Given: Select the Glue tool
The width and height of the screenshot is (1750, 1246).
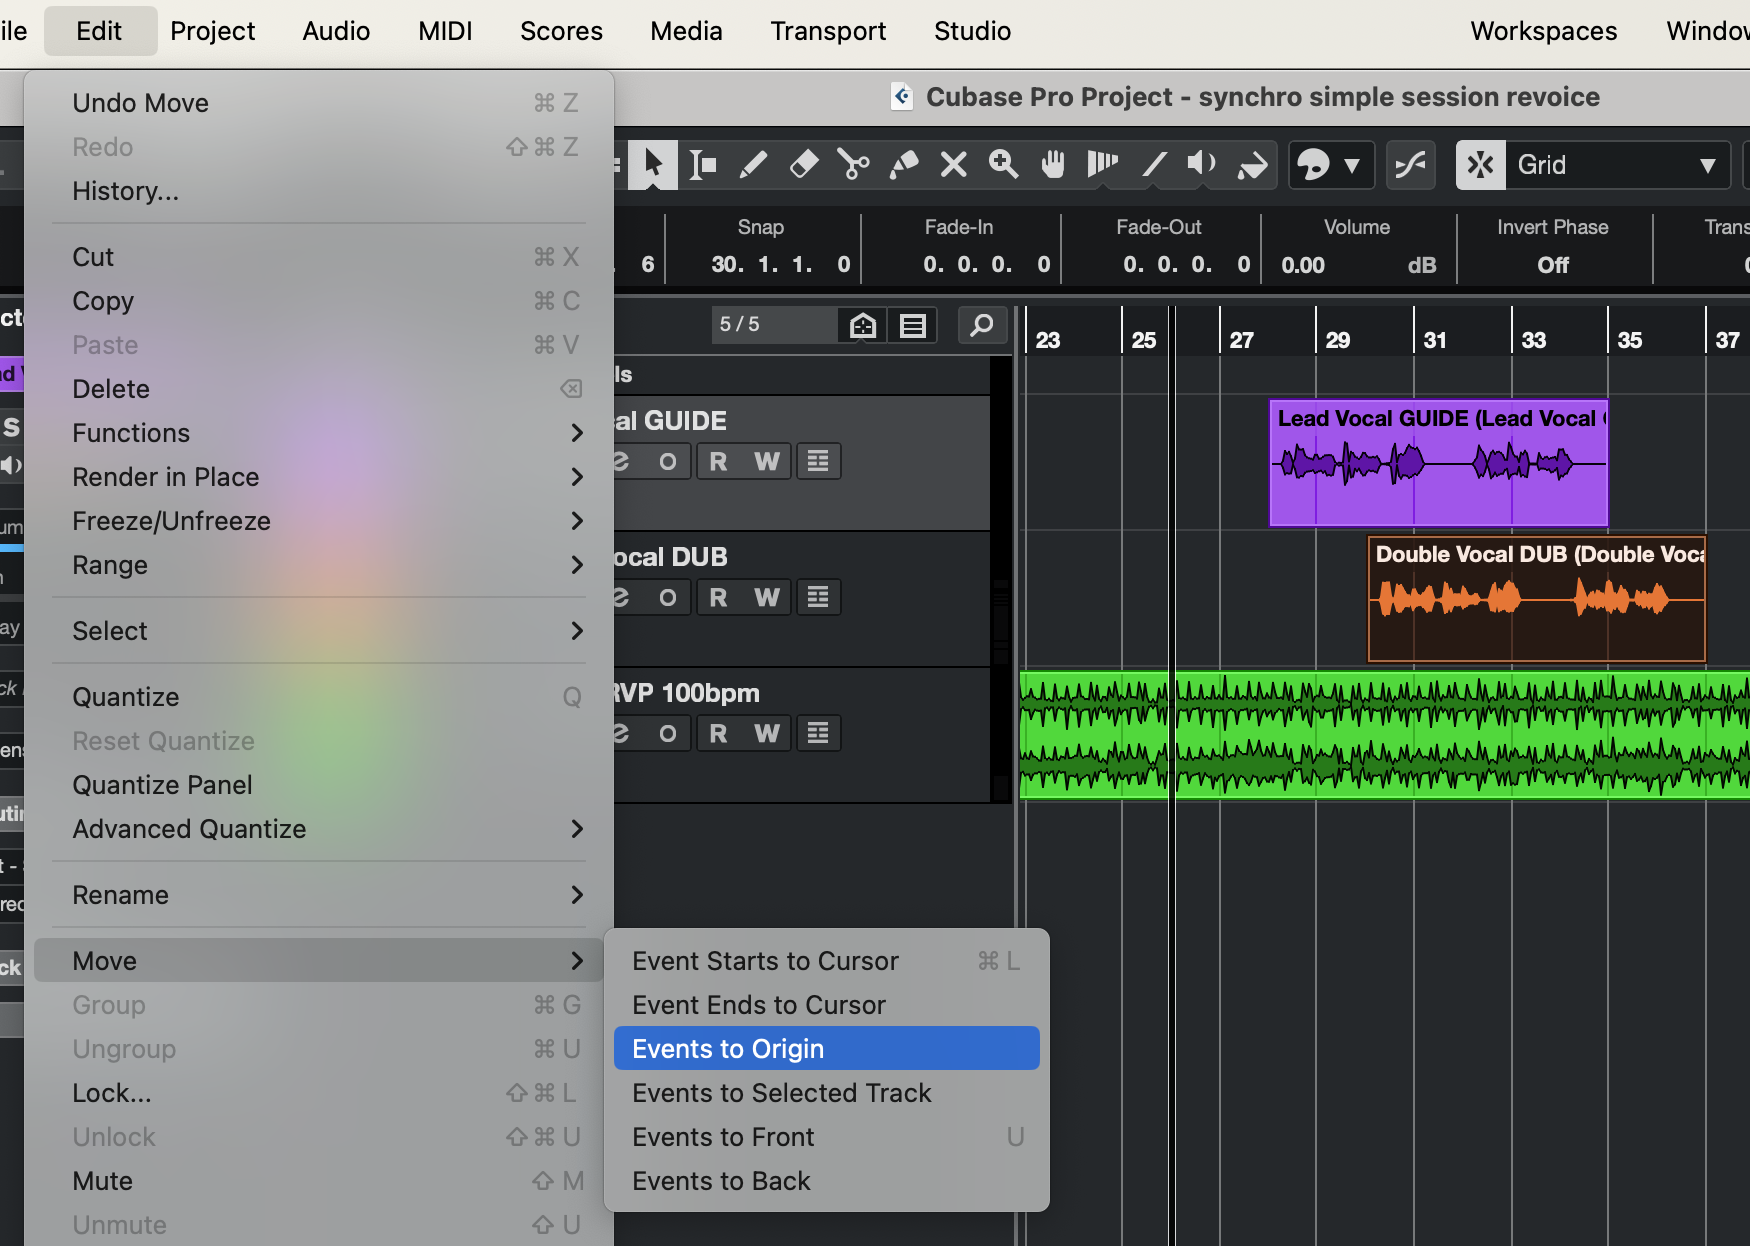Looking at the screenshot, I should tap(903, 164).
